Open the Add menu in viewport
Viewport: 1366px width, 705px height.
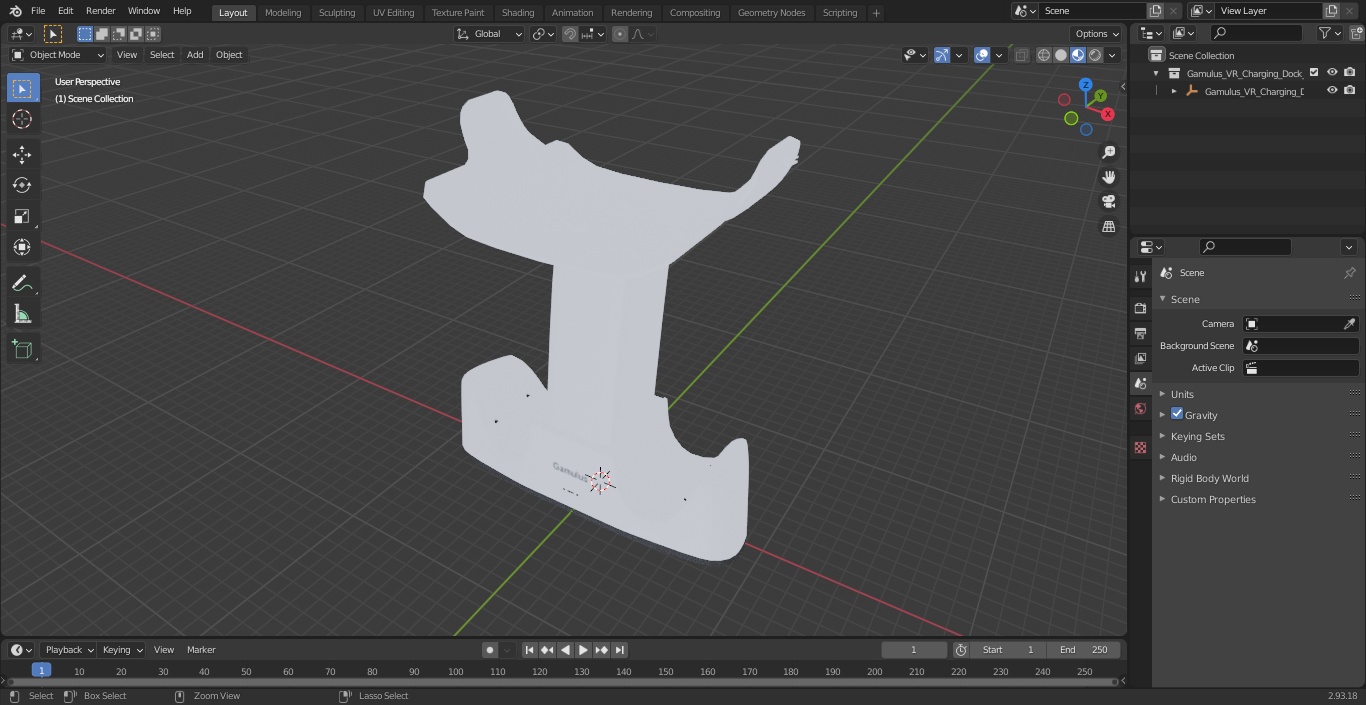[195, 55]
